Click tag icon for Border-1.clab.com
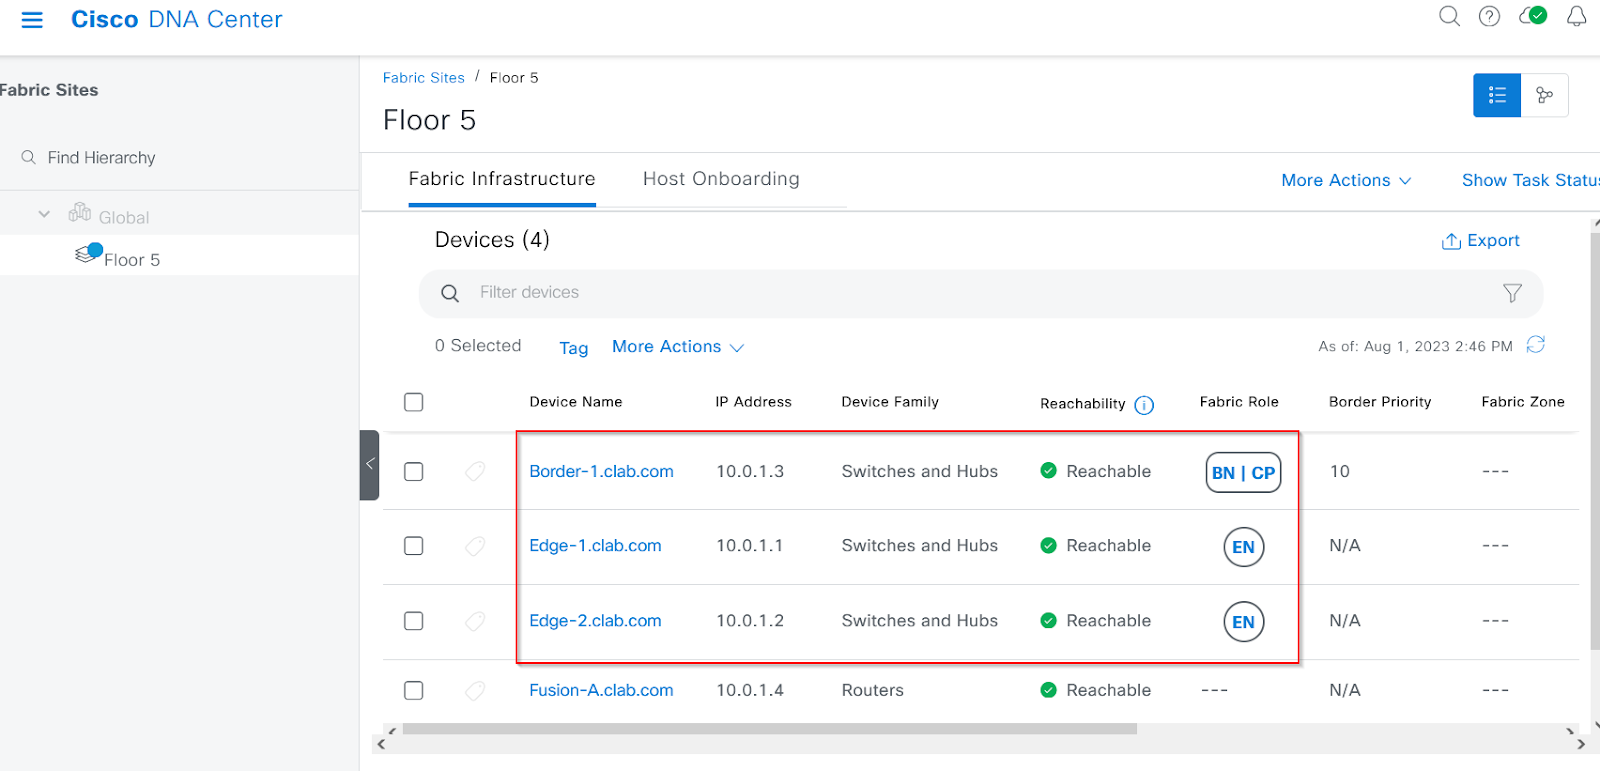The width and height of the screenshot is (1600, 771). [x=475, y=471]
